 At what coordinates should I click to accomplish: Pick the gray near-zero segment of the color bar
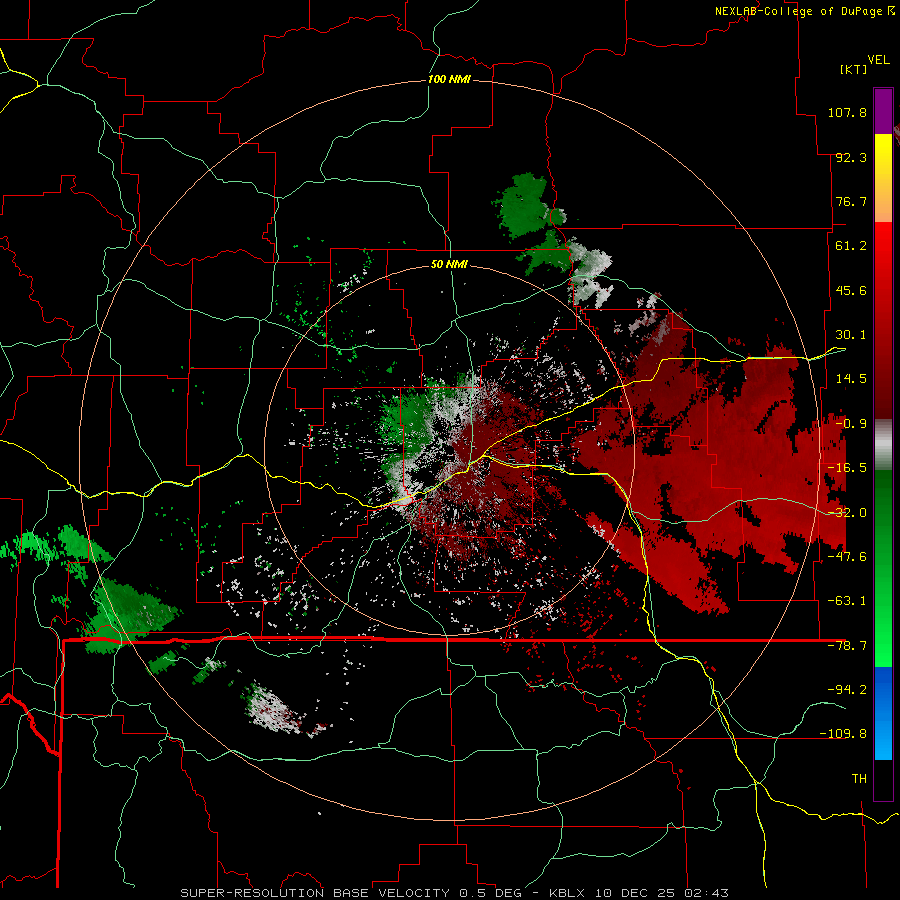point(883,445)
